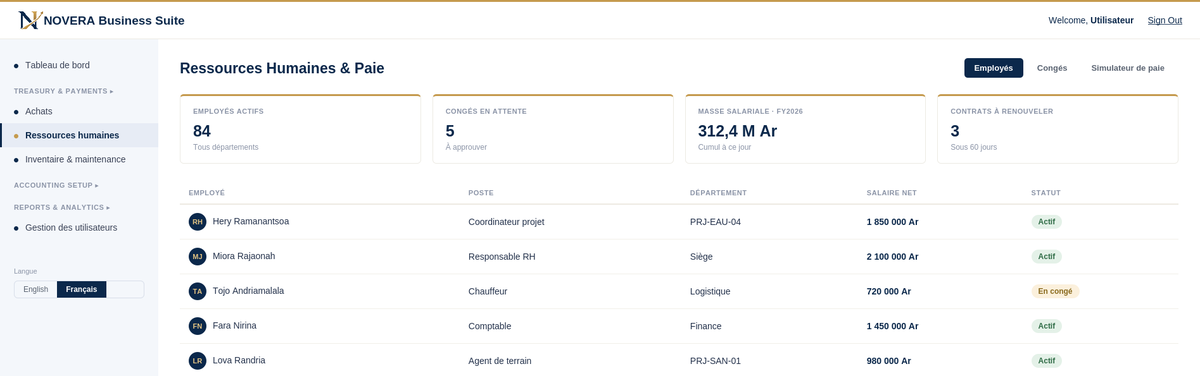Select employee name Lova Randria
The width and height of the screenshot is (1200, 376).
pyautogui.click(x=239, y=360)
